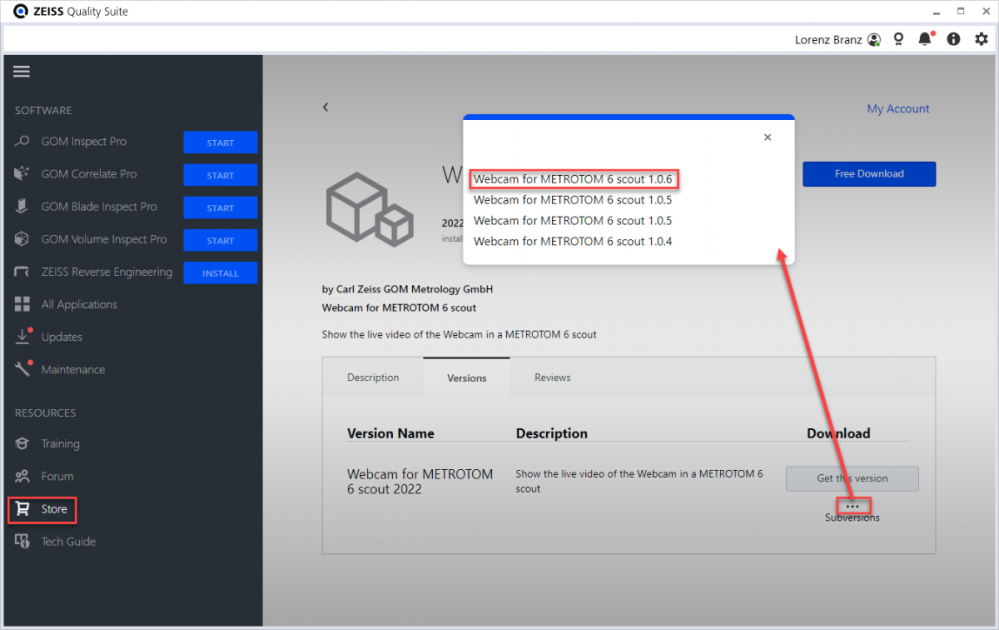Click the Free Download button
Screen dimensions: 999x630
(869, 174)
